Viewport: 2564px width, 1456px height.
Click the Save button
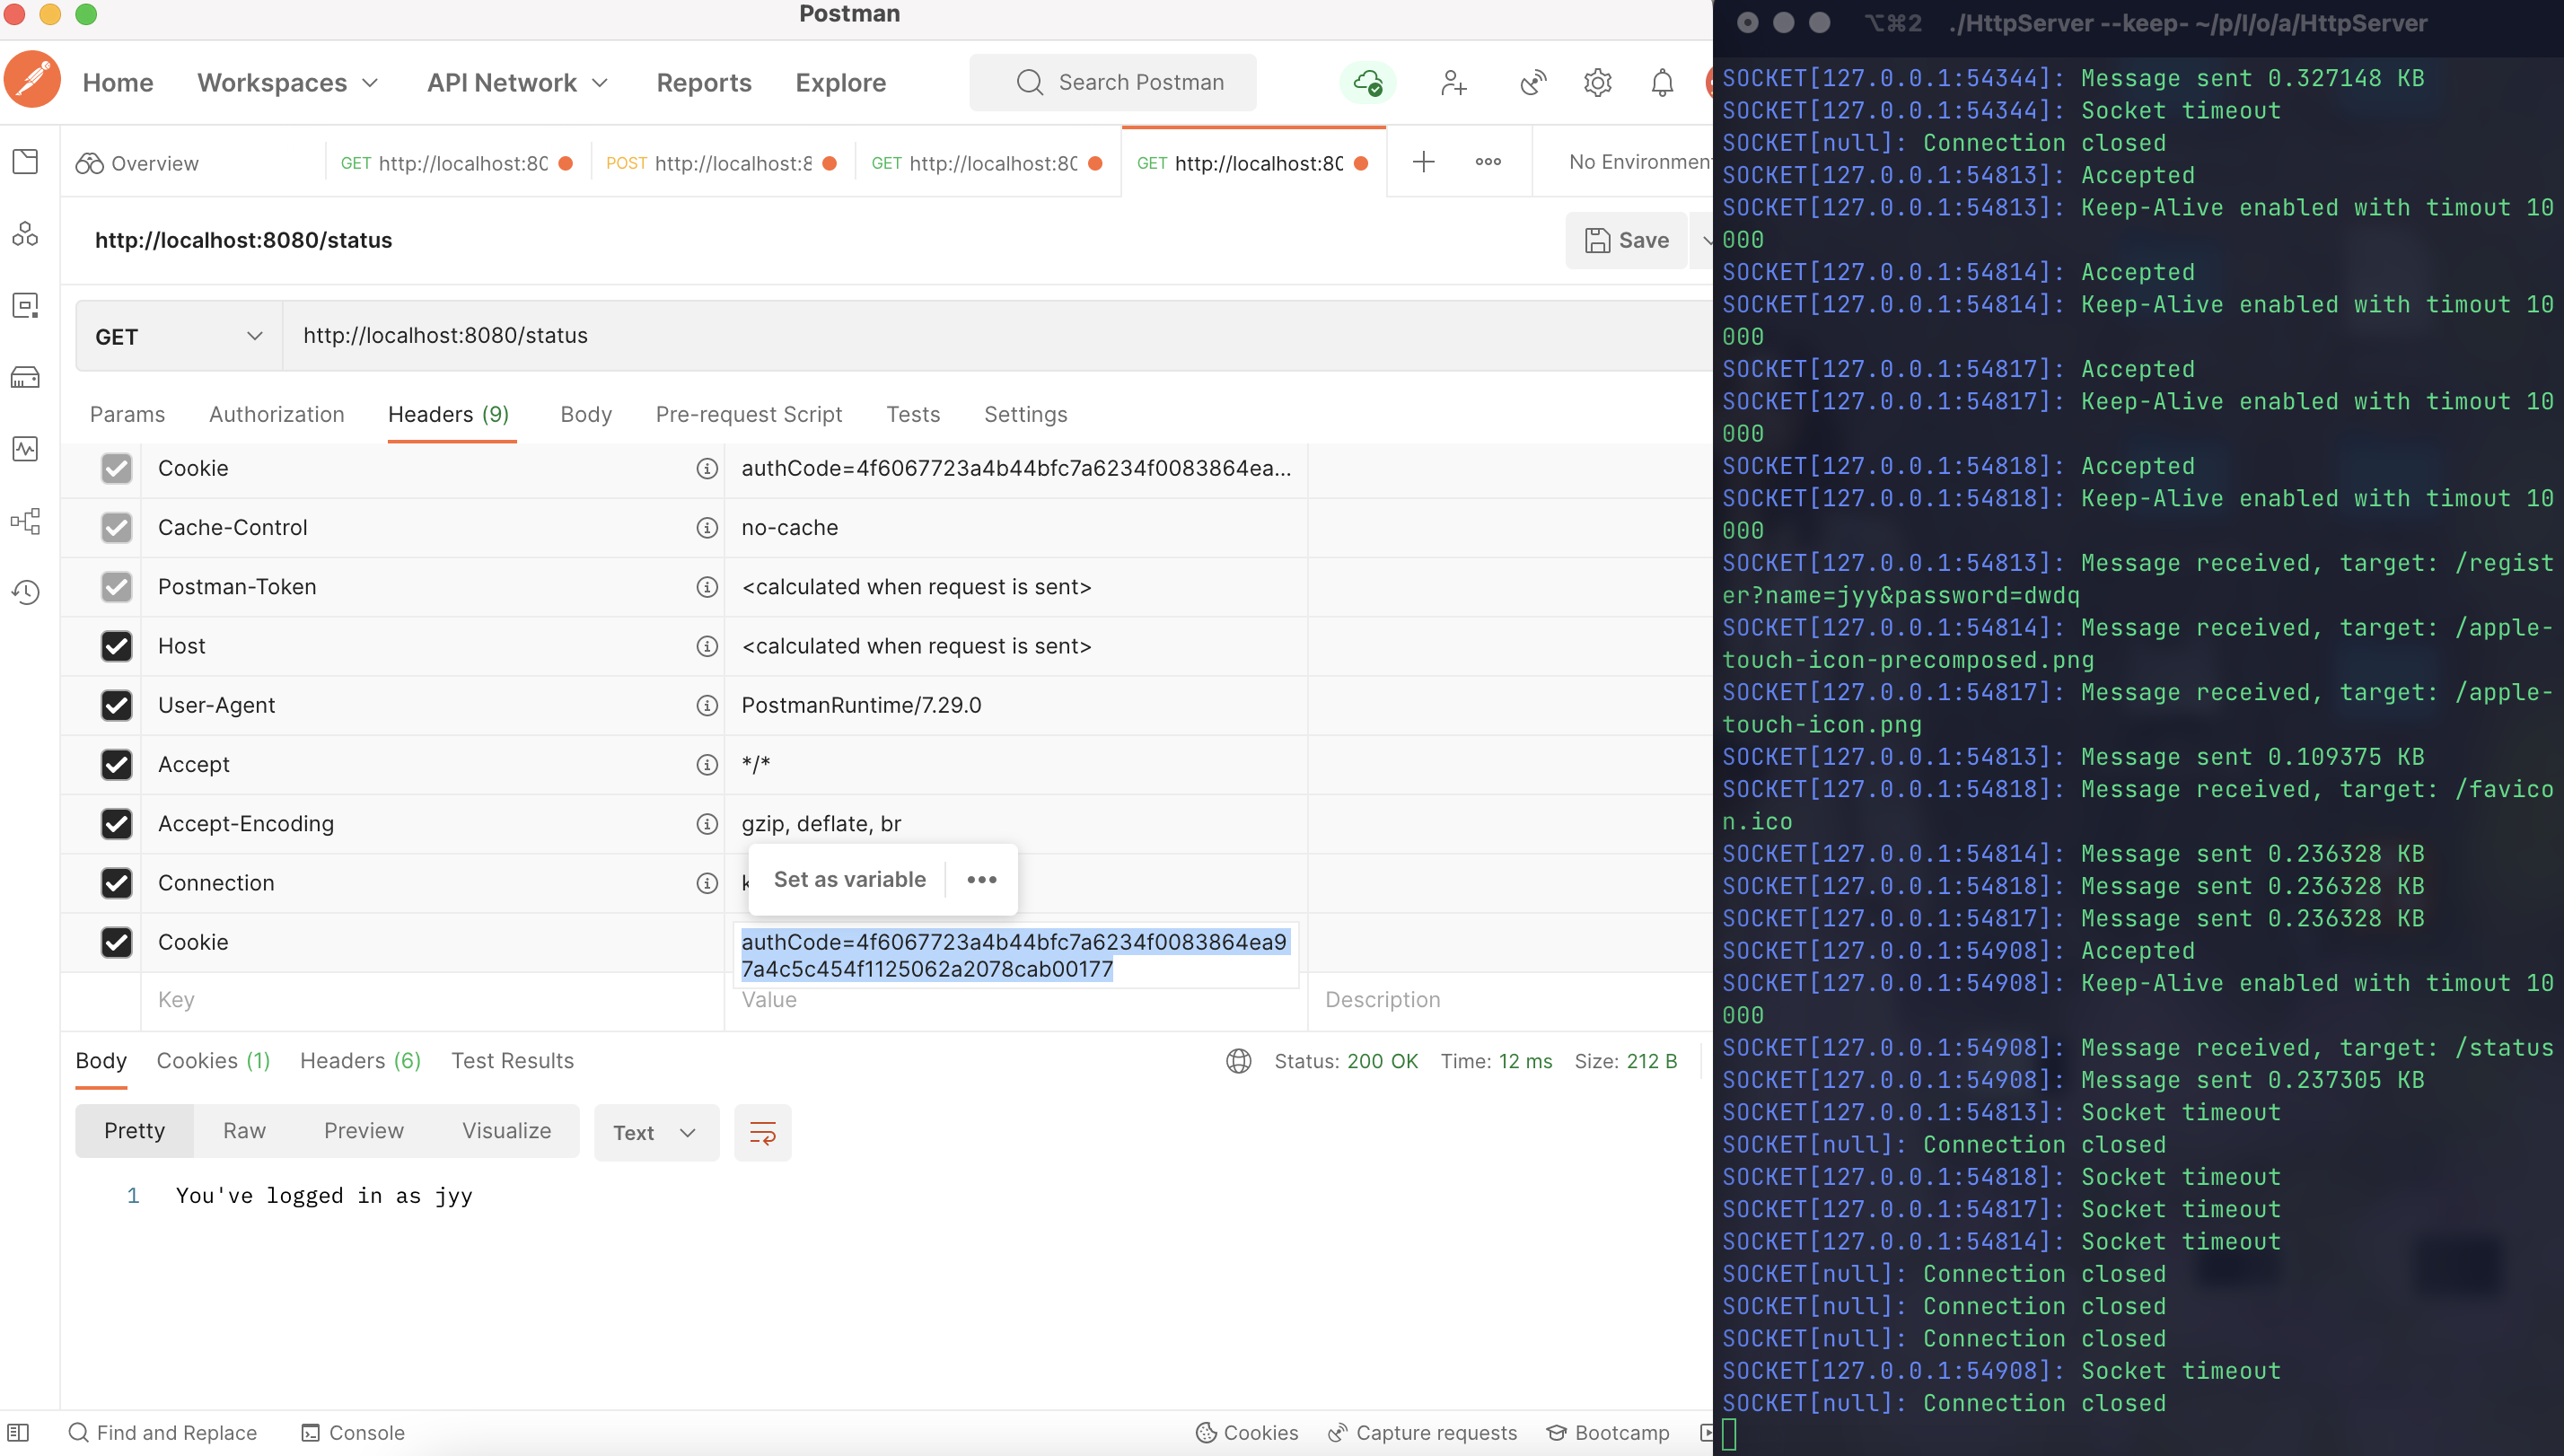coord(1626,240)
